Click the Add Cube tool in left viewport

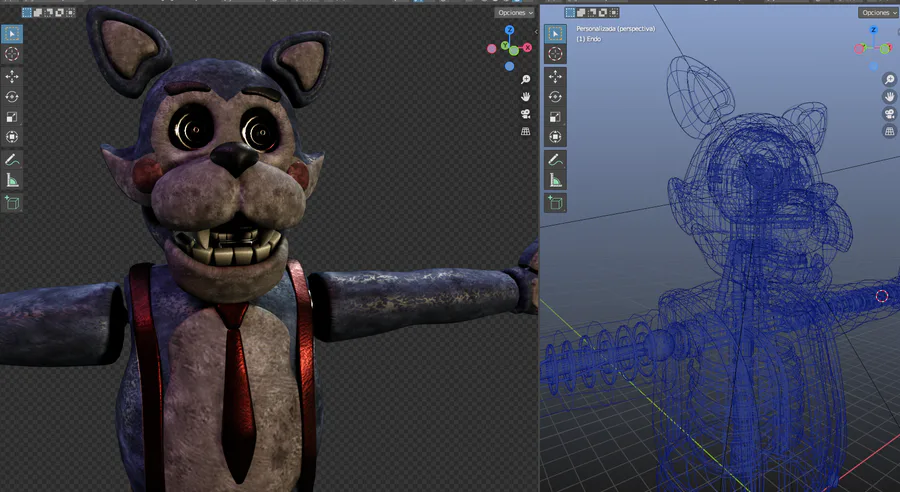12,203
